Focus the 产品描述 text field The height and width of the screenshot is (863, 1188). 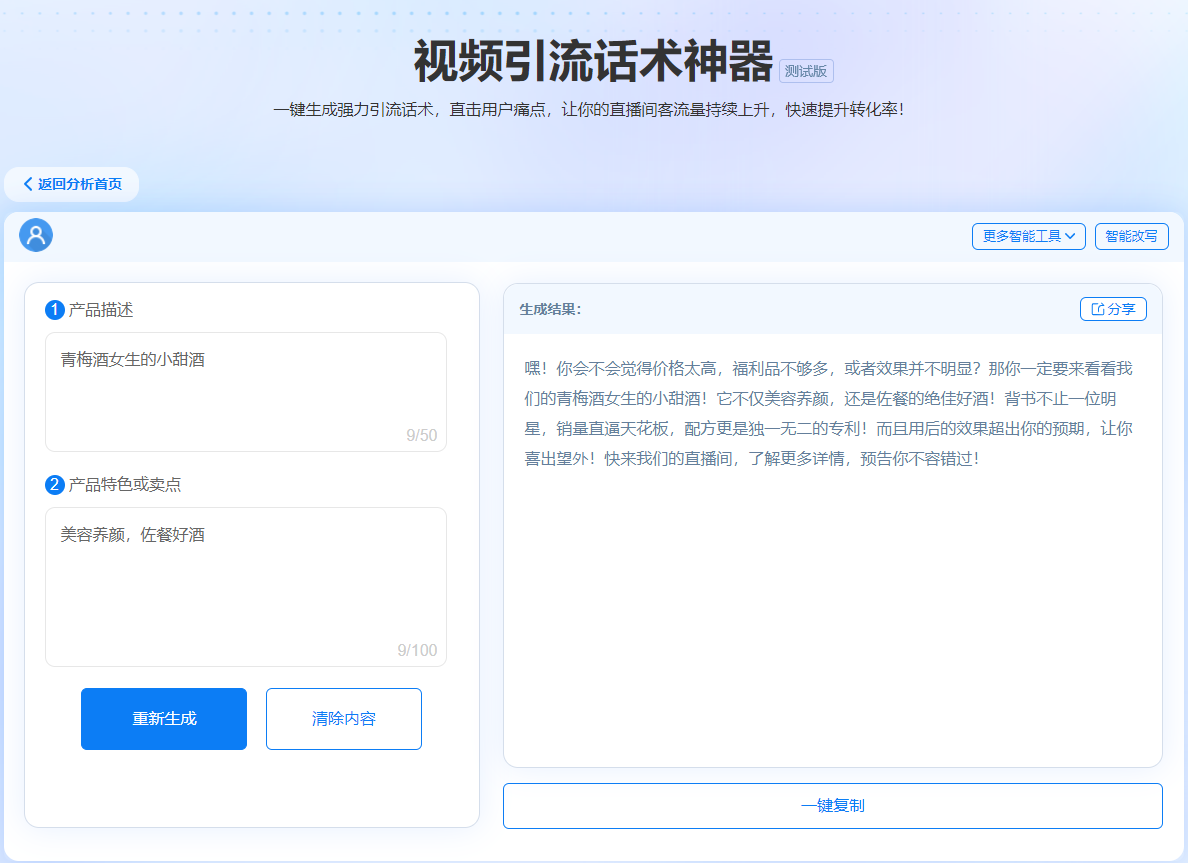[x=245, y=392]
